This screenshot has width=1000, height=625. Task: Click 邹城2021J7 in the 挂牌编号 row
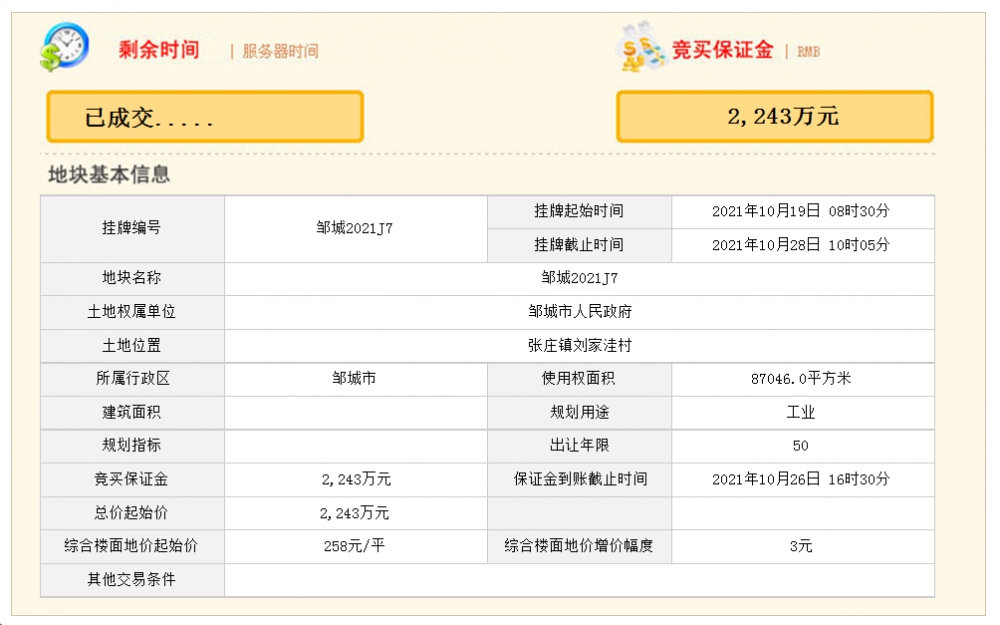355,228
